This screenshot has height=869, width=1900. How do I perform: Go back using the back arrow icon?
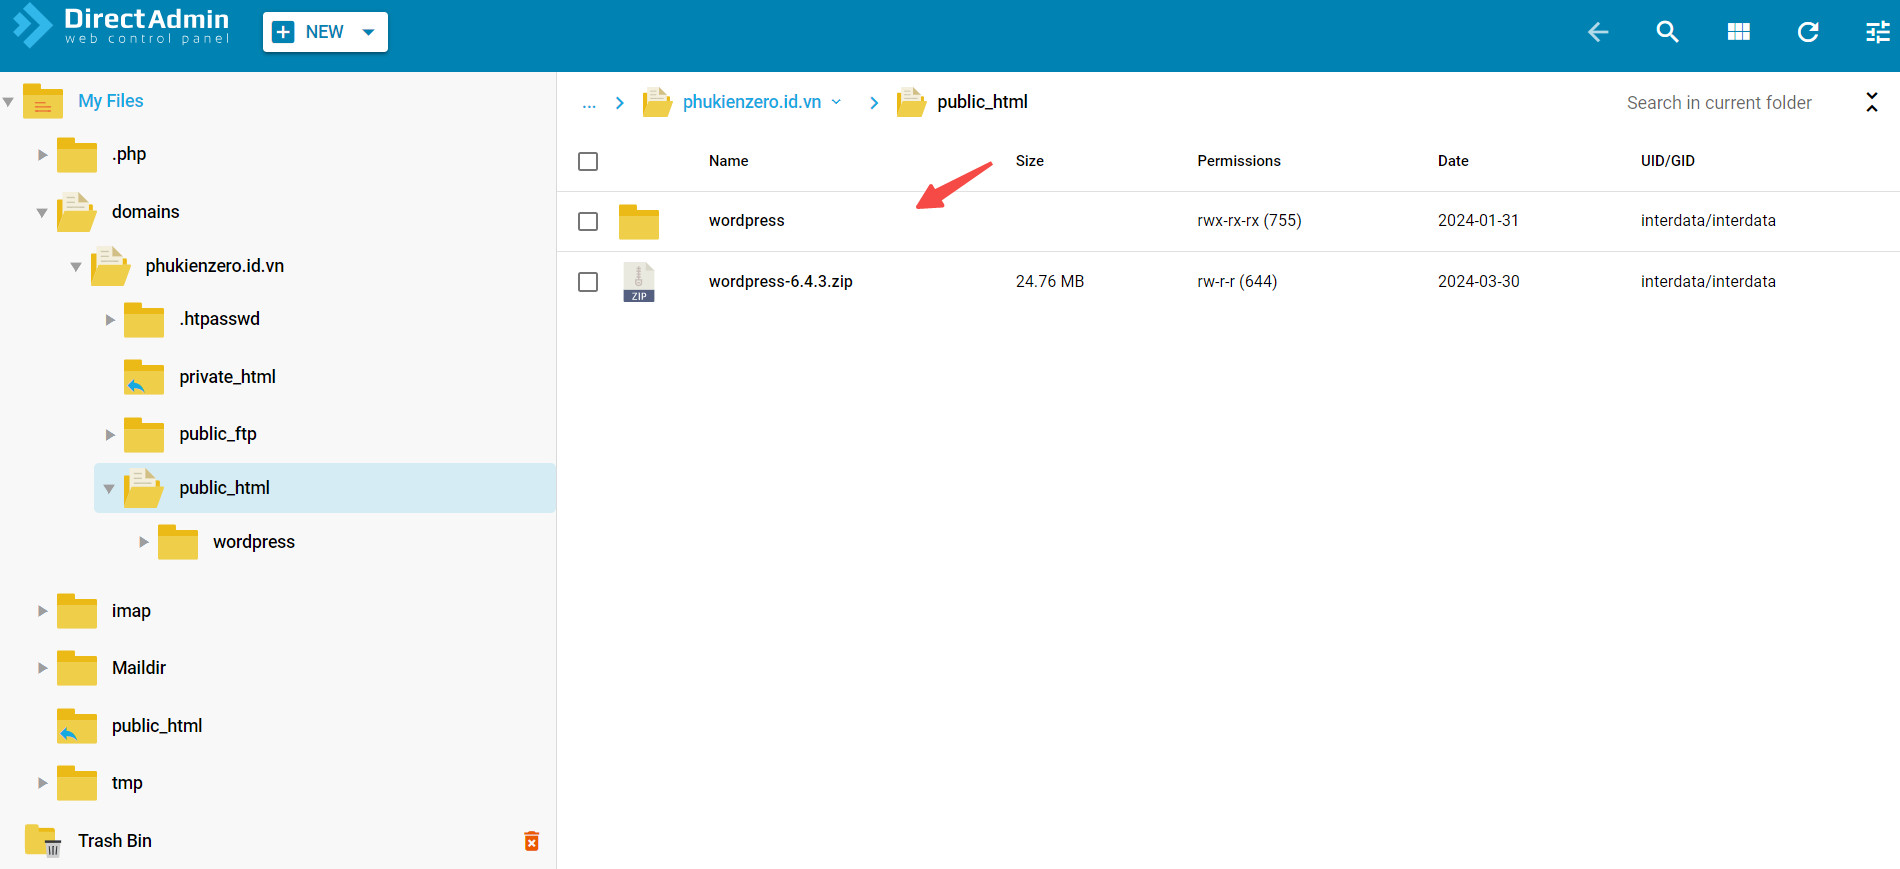(x=1598, y=32)
